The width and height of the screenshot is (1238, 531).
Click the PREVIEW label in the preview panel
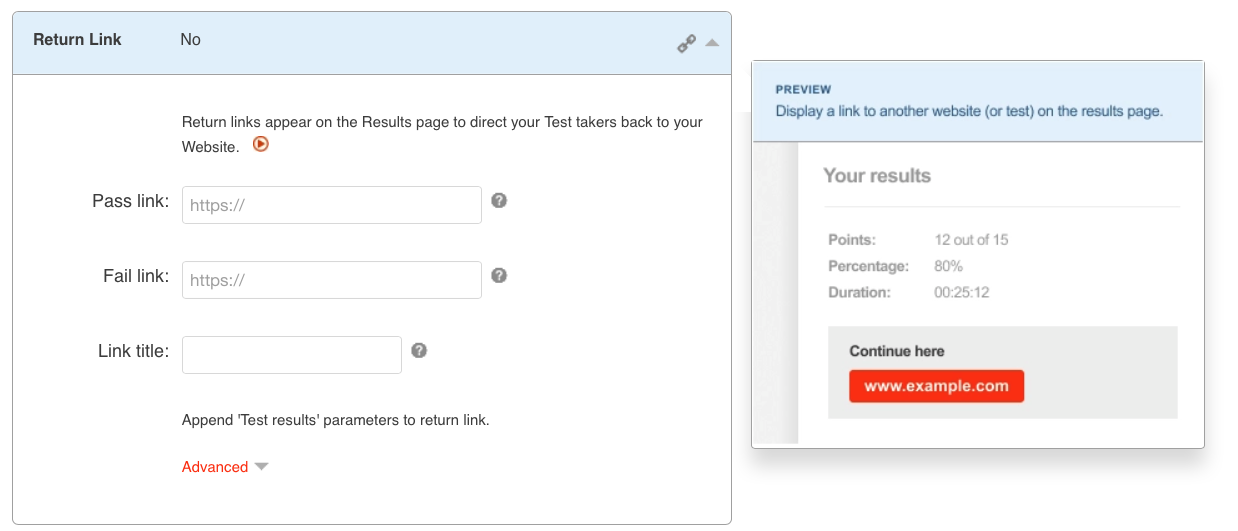[x=803, y=90]
